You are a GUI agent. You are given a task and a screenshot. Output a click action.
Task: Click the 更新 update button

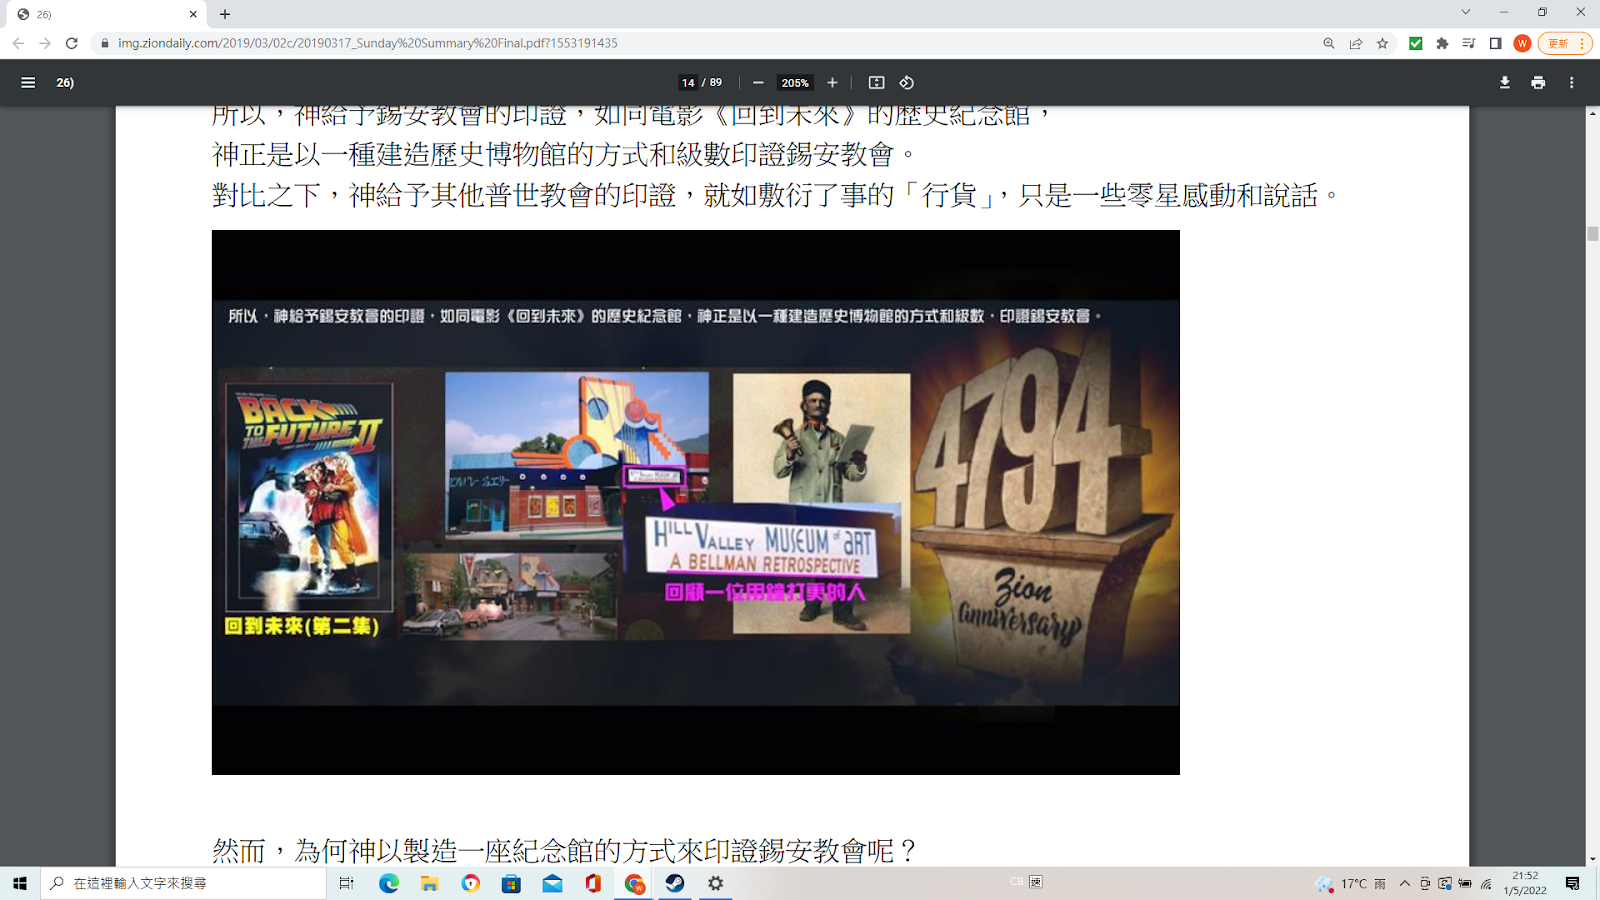(1564, 43)
